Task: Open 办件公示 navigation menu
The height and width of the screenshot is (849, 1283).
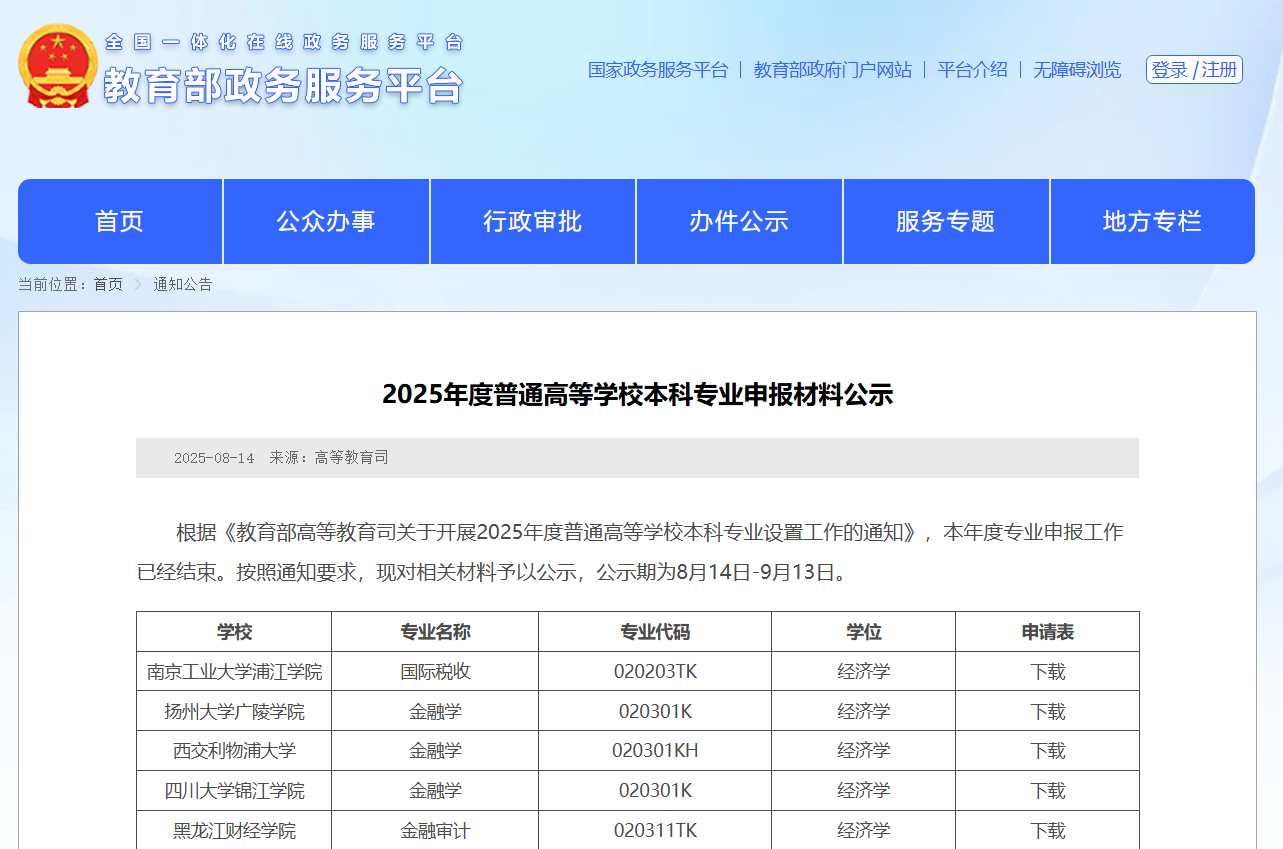Action: [x=739, y=222]
